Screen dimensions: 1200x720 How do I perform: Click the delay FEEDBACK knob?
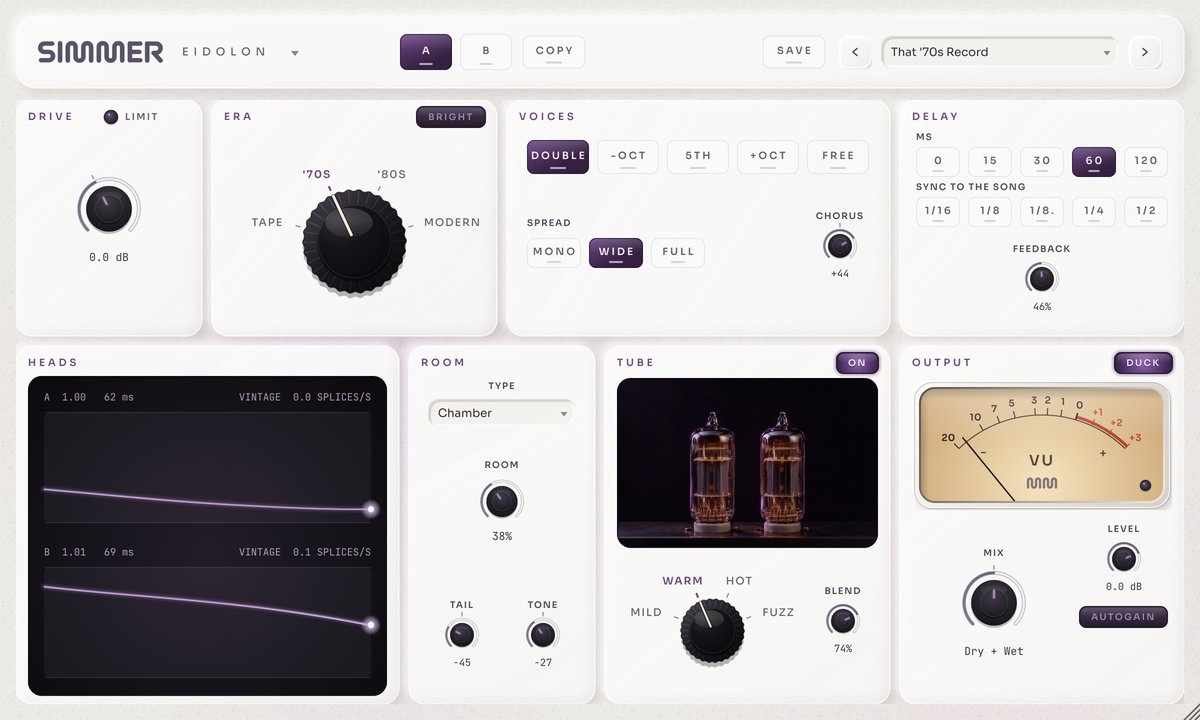tap(1042, 278)
